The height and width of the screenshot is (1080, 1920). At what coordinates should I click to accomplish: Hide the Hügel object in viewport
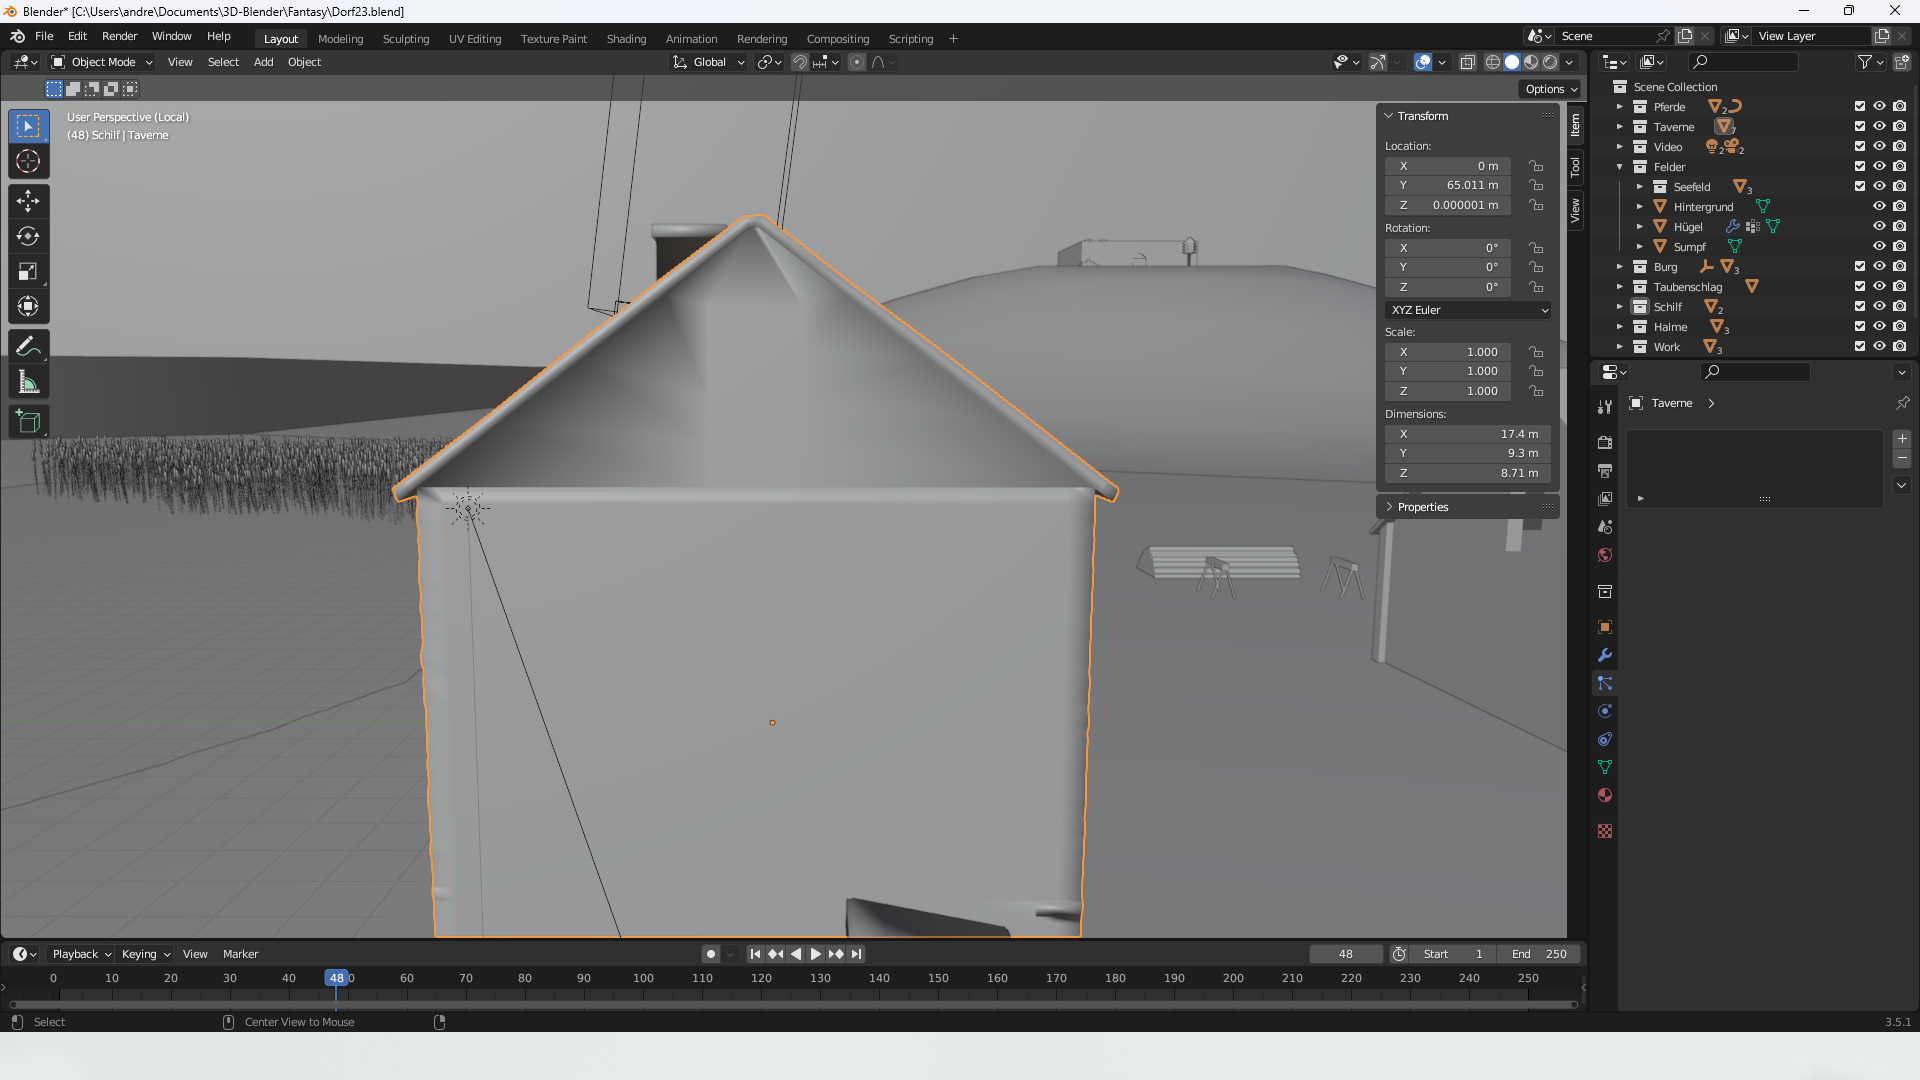click(x=1879, y=227)
